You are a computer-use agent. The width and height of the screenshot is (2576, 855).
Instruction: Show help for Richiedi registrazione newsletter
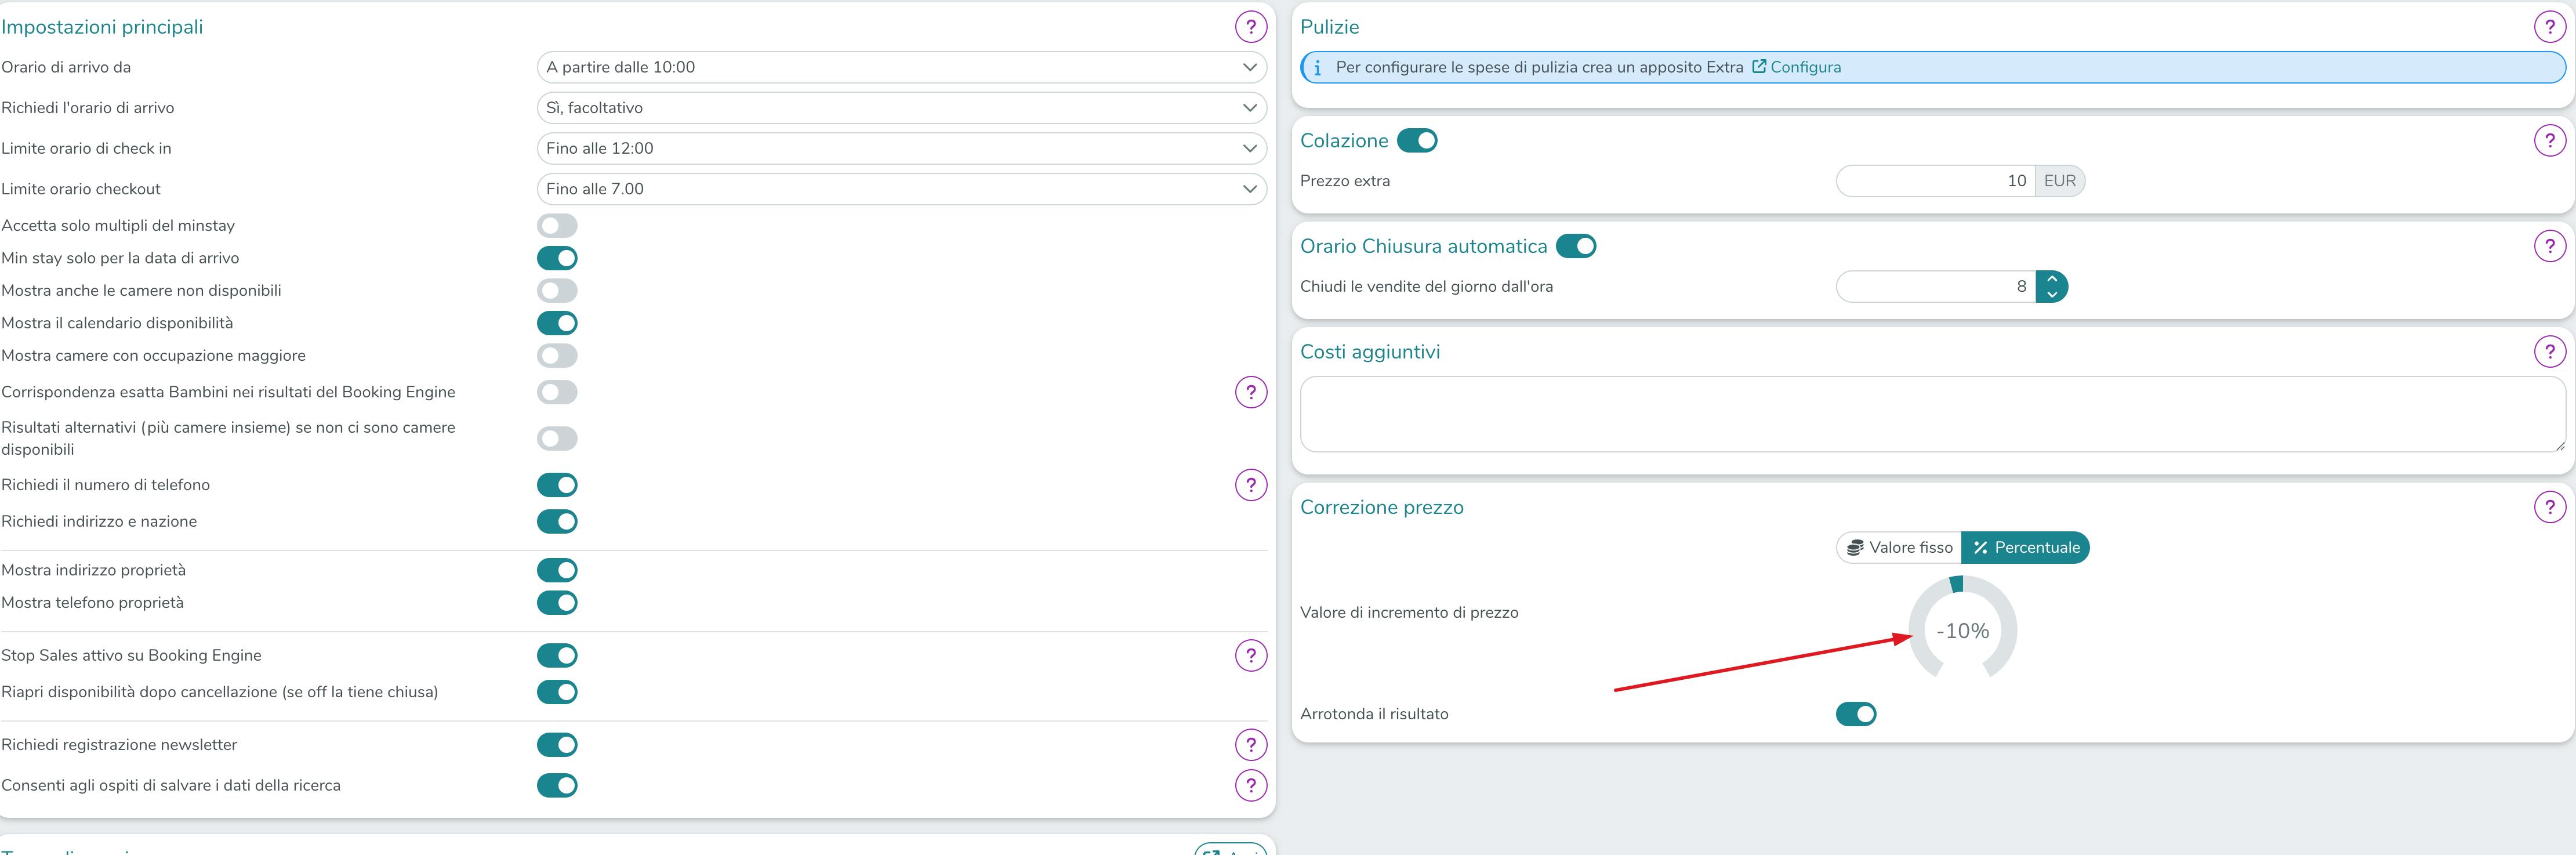pos(1250,745)
